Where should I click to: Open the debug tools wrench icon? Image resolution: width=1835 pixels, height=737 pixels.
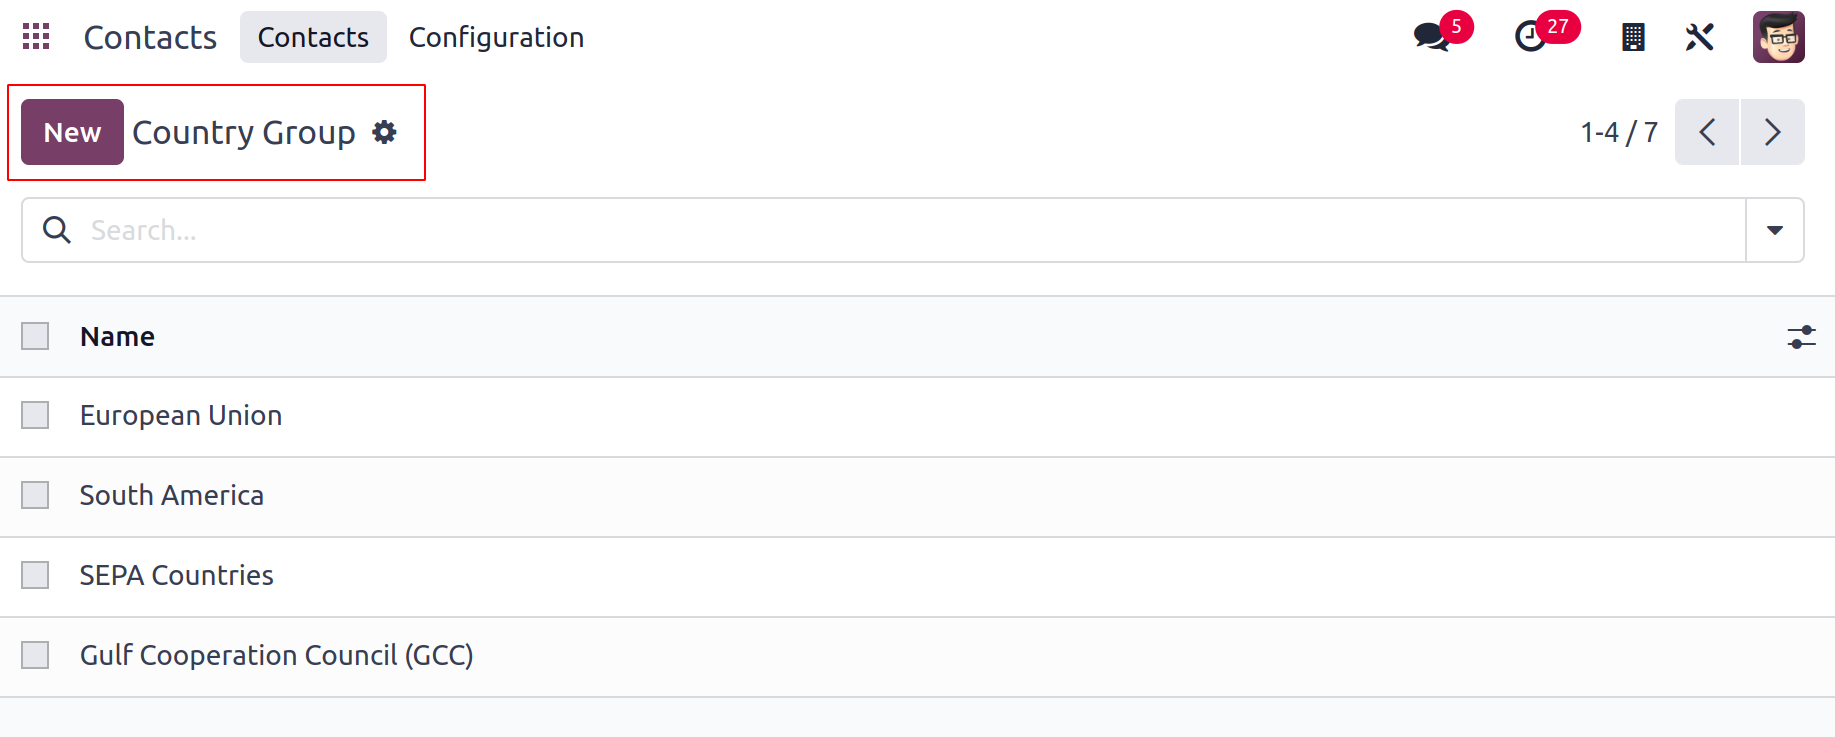click(1700, 37)
